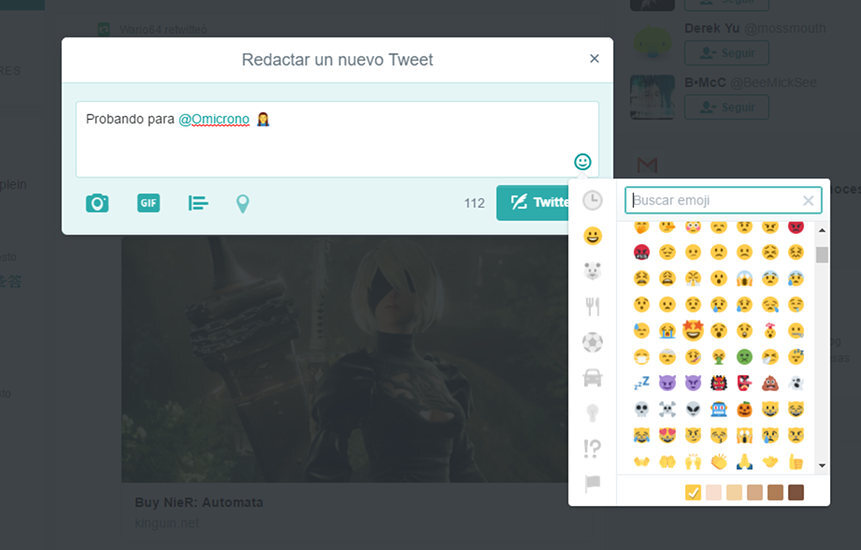Viewport: 861px width, 550px height.
Task: Insert the skull and crossbones emoji
Action: (667, 409)
